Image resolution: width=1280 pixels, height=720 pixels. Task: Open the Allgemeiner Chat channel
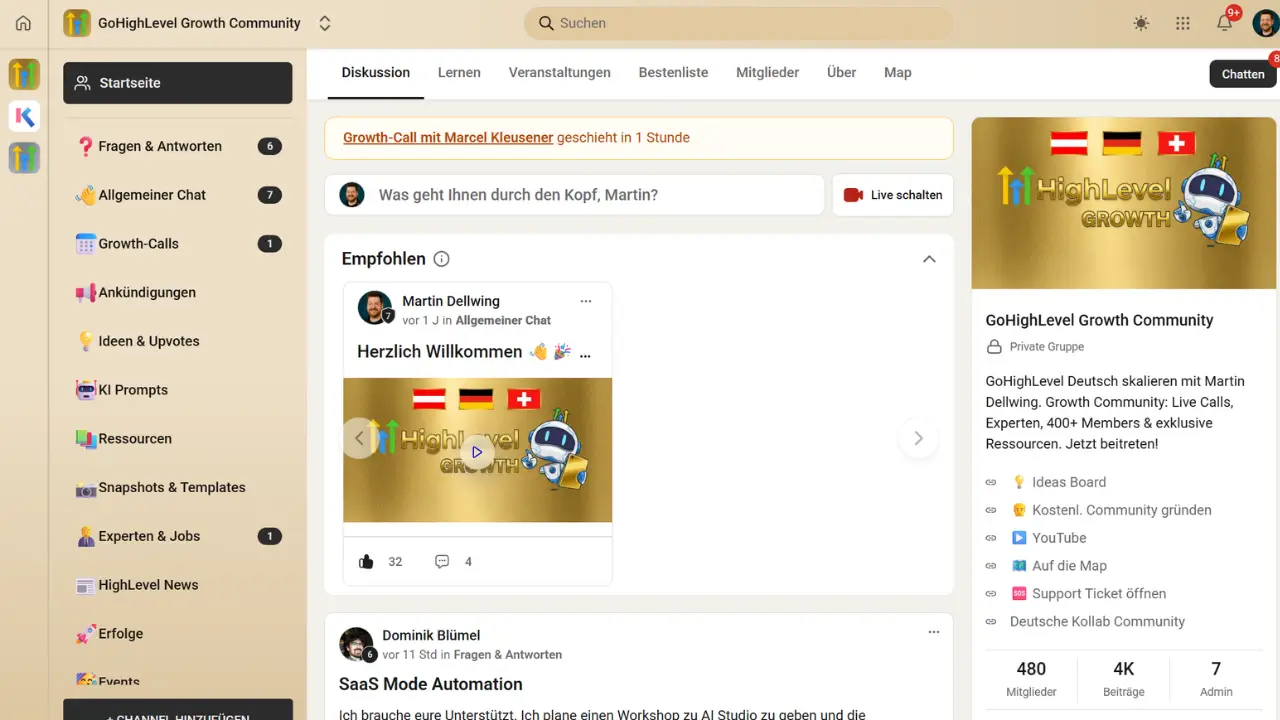pos(178,195)
